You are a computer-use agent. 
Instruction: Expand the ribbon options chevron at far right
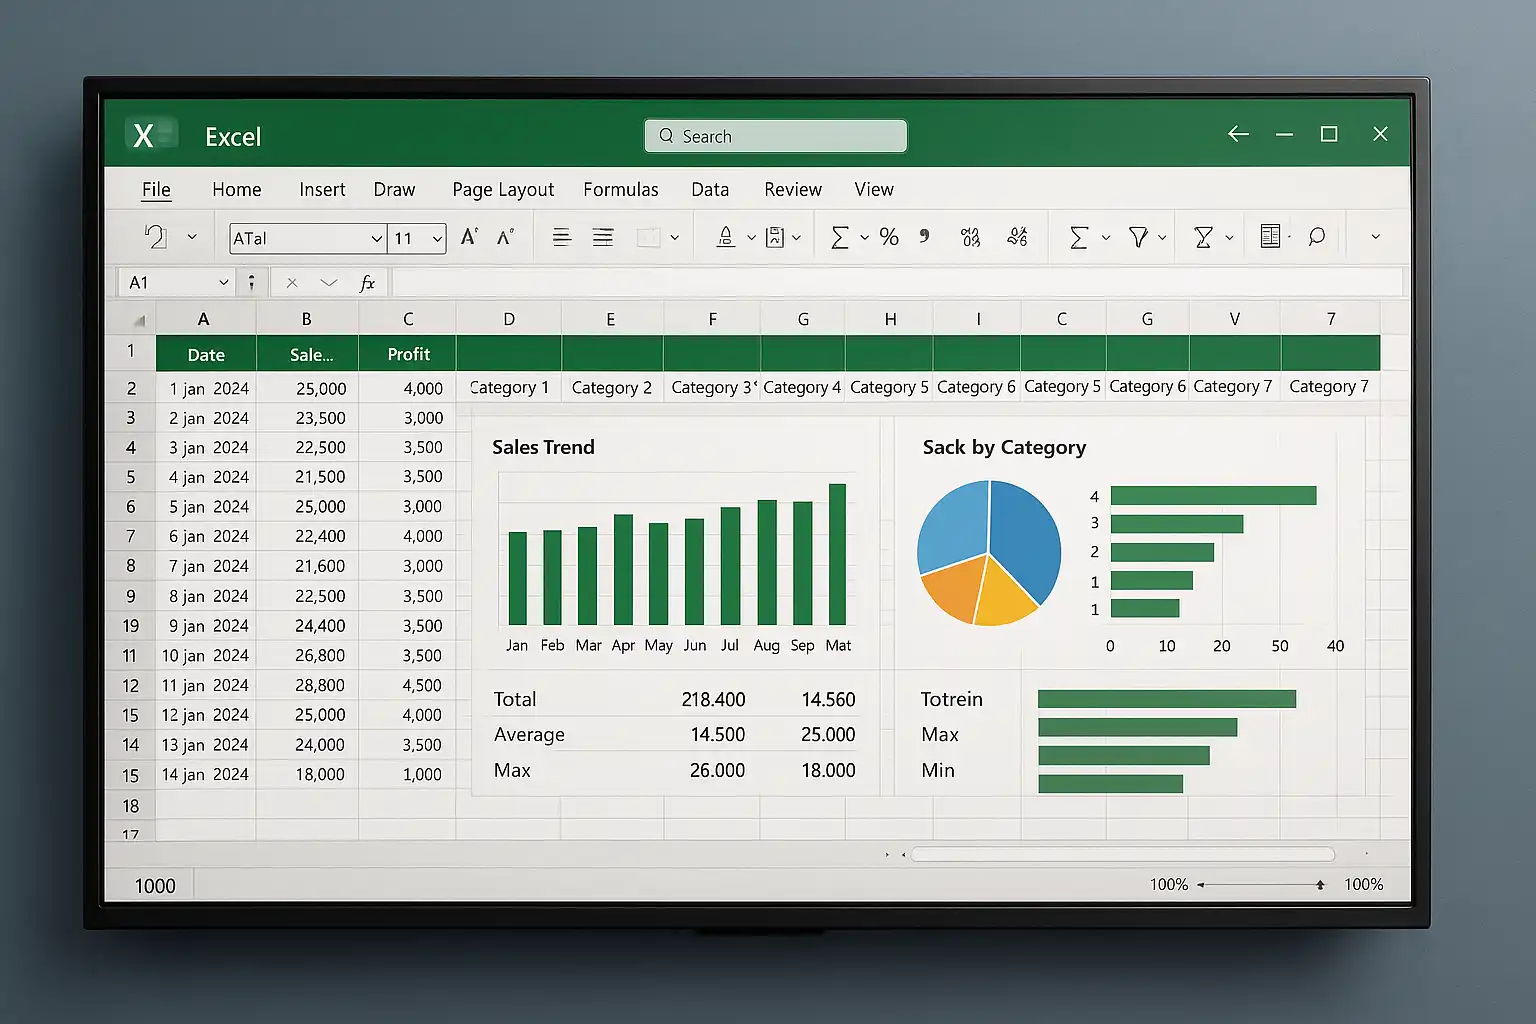coord(1375,237)
